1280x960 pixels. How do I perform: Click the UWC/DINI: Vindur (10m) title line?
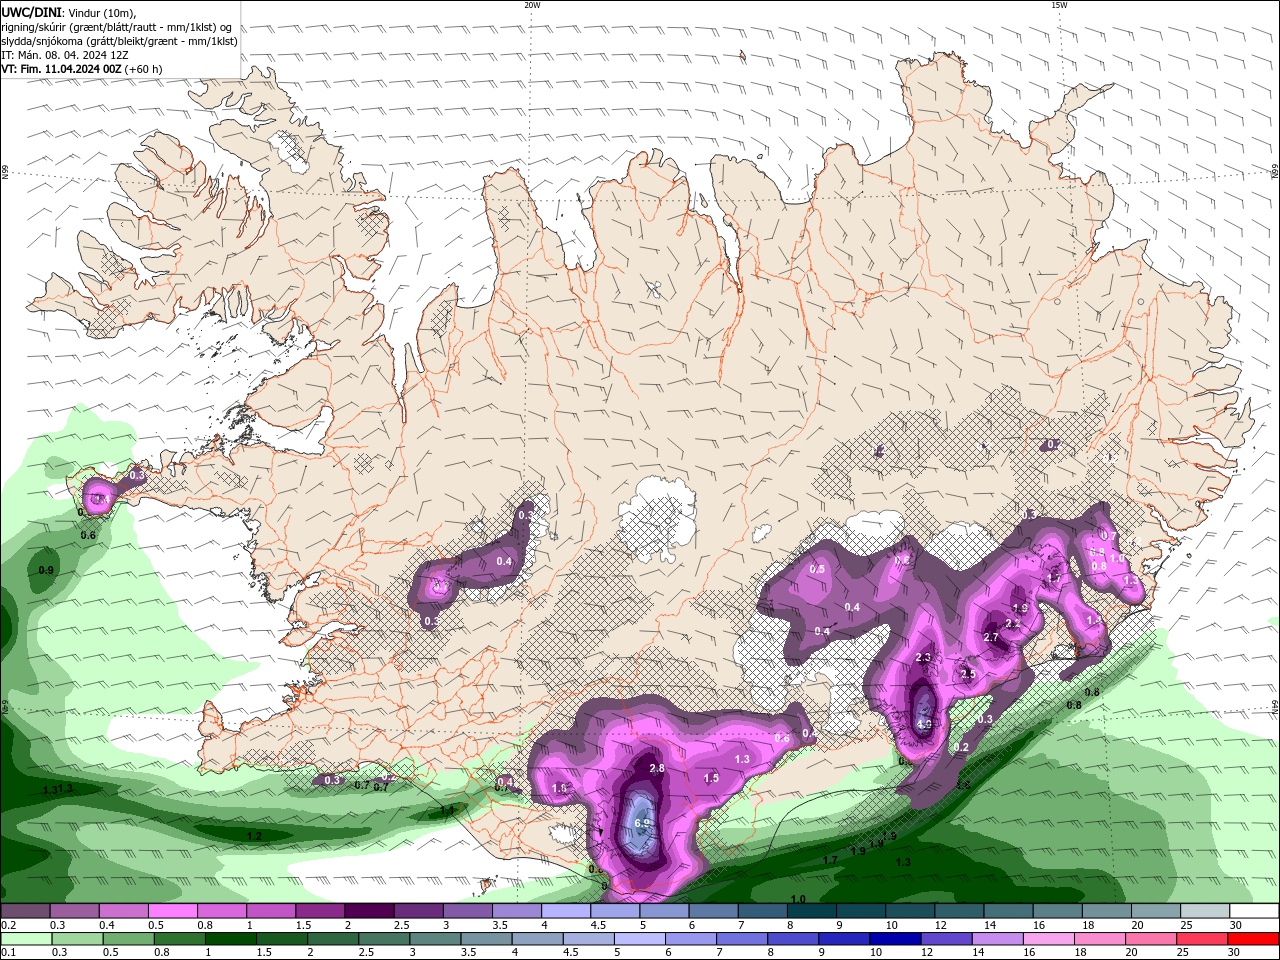pyautogui.click(x=69, y=12)
